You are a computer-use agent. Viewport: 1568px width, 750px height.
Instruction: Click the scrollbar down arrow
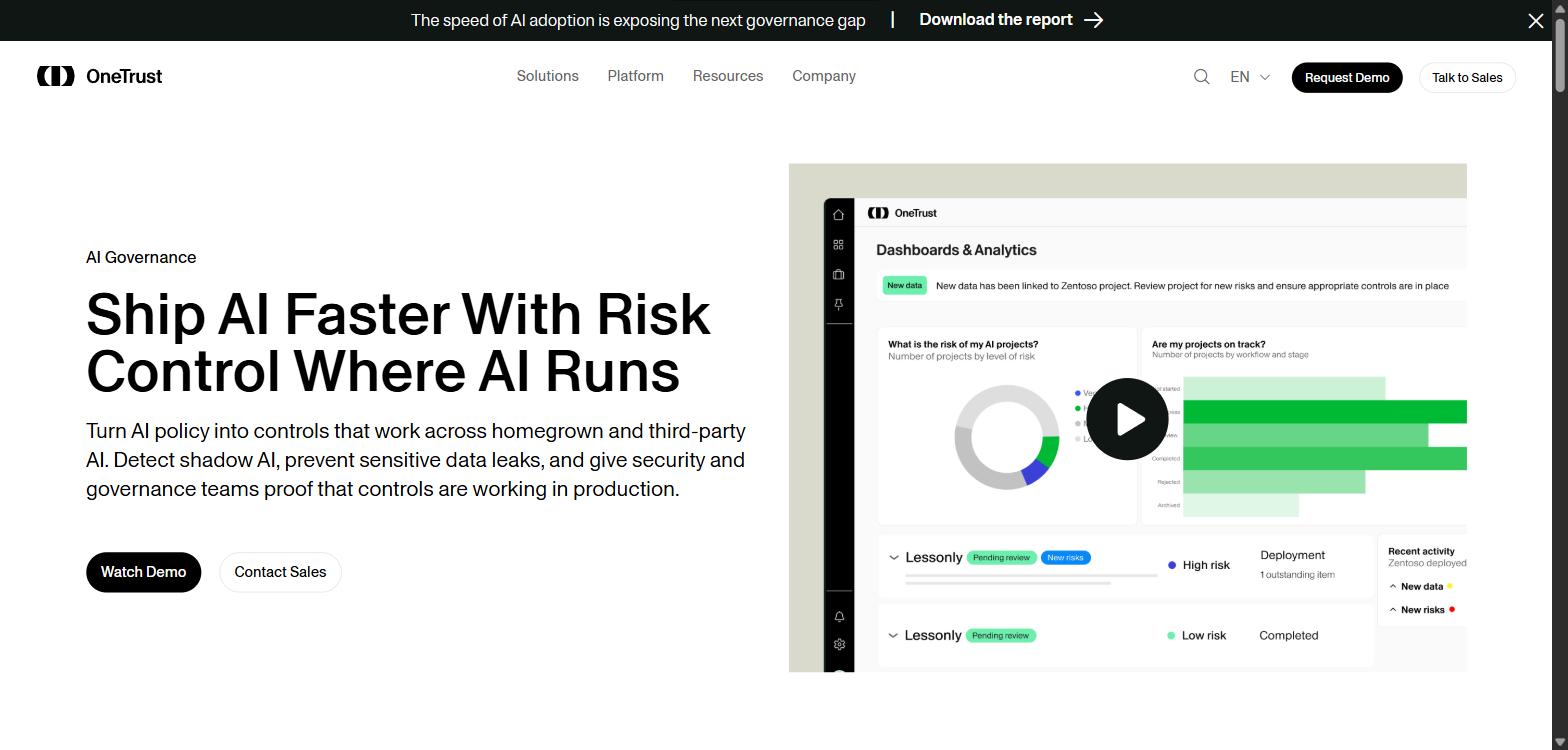tap(1559, 742)
